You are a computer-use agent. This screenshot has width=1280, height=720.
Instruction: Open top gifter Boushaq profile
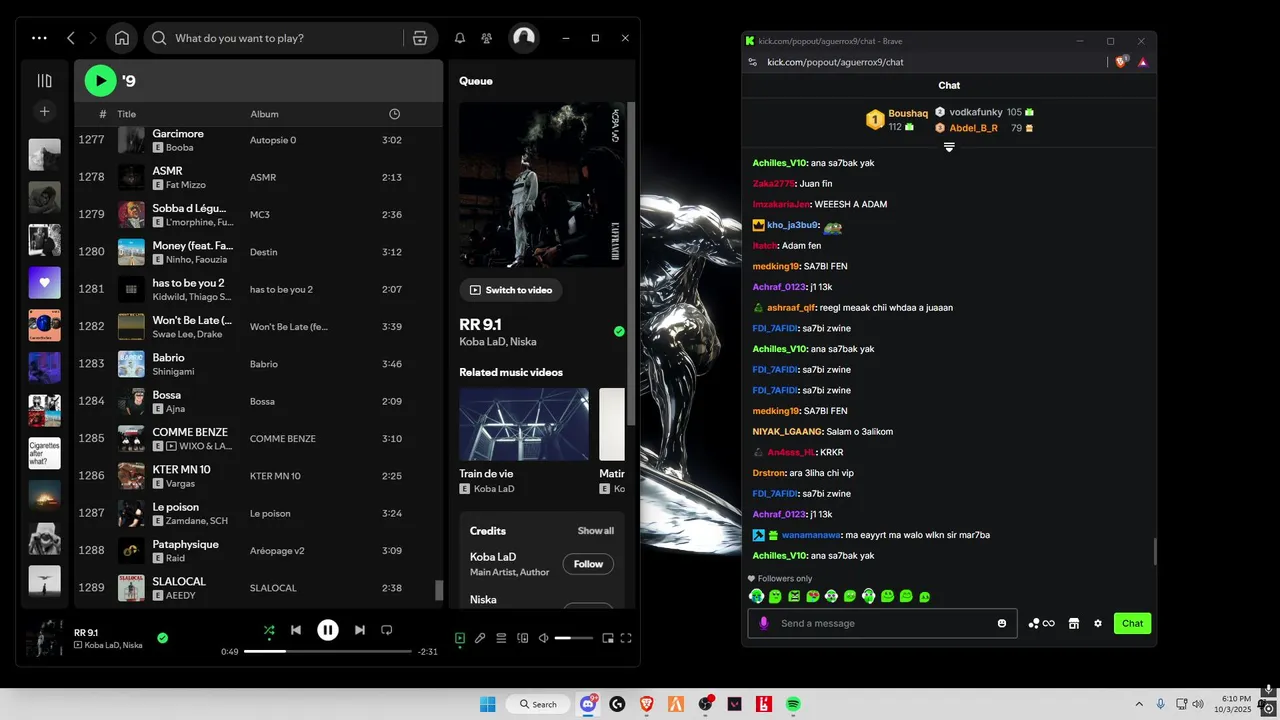point(908,114)
